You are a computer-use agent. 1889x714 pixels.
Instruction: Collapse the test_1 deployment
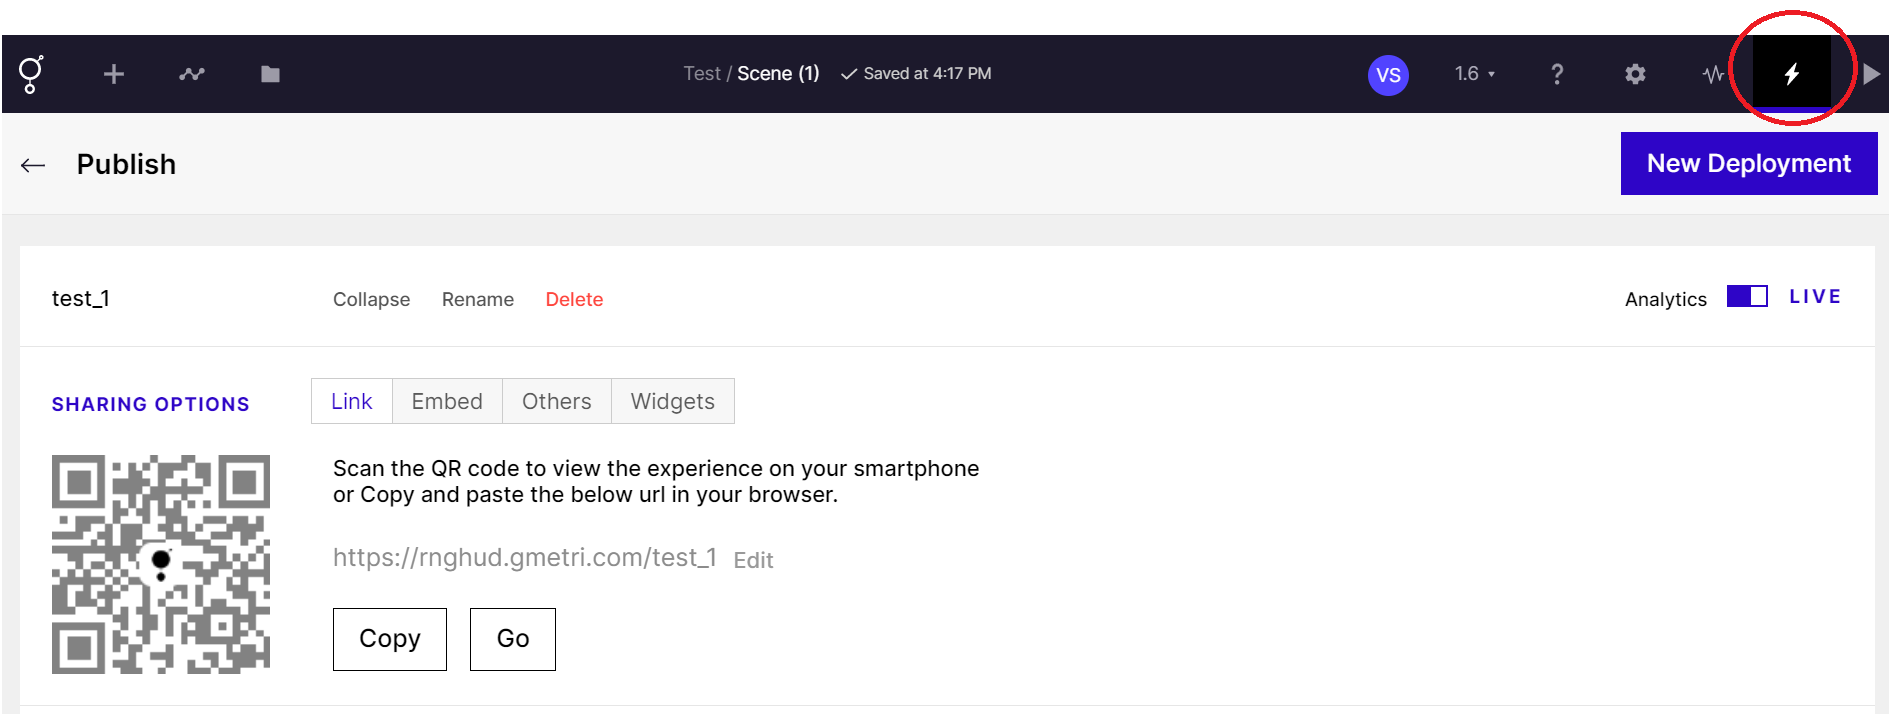pyautogui.click(x=371, y=299)
